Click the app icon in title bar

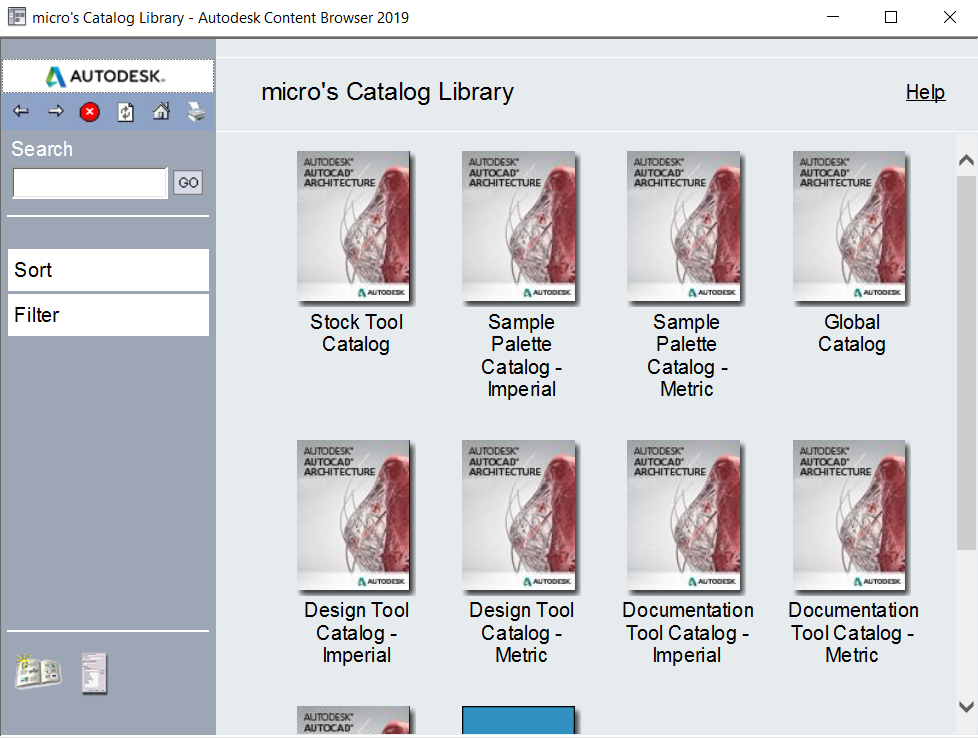tap(17, 17)
